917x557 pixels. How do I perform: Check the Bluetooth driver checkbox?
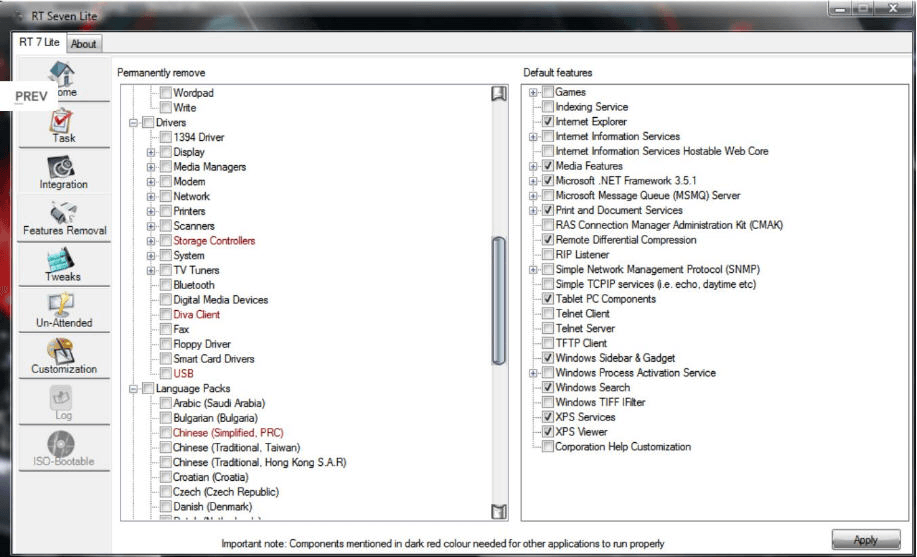(166, 285)
